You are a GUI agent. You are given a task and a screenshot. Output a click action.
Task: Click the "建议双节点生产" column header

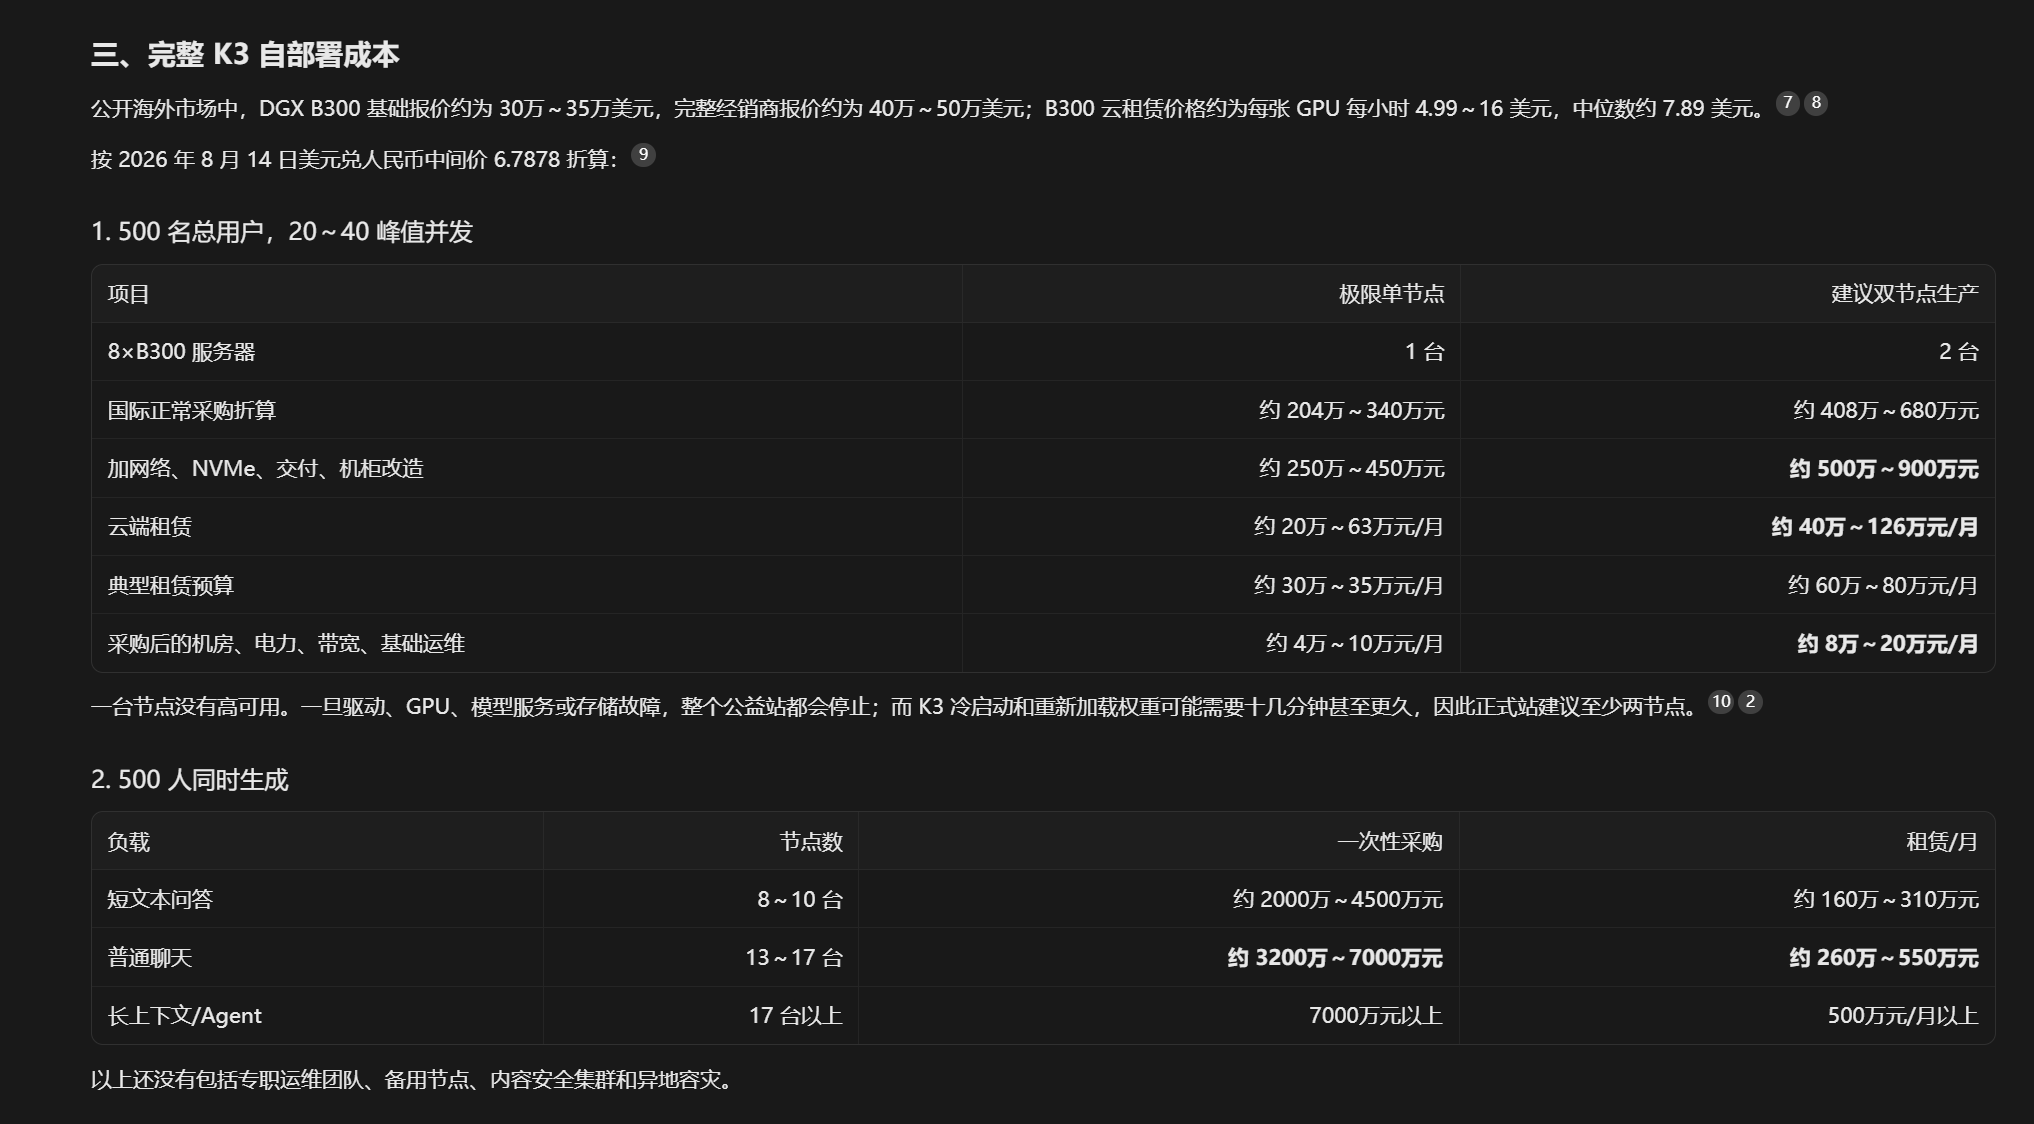(x=1905, y=294)
